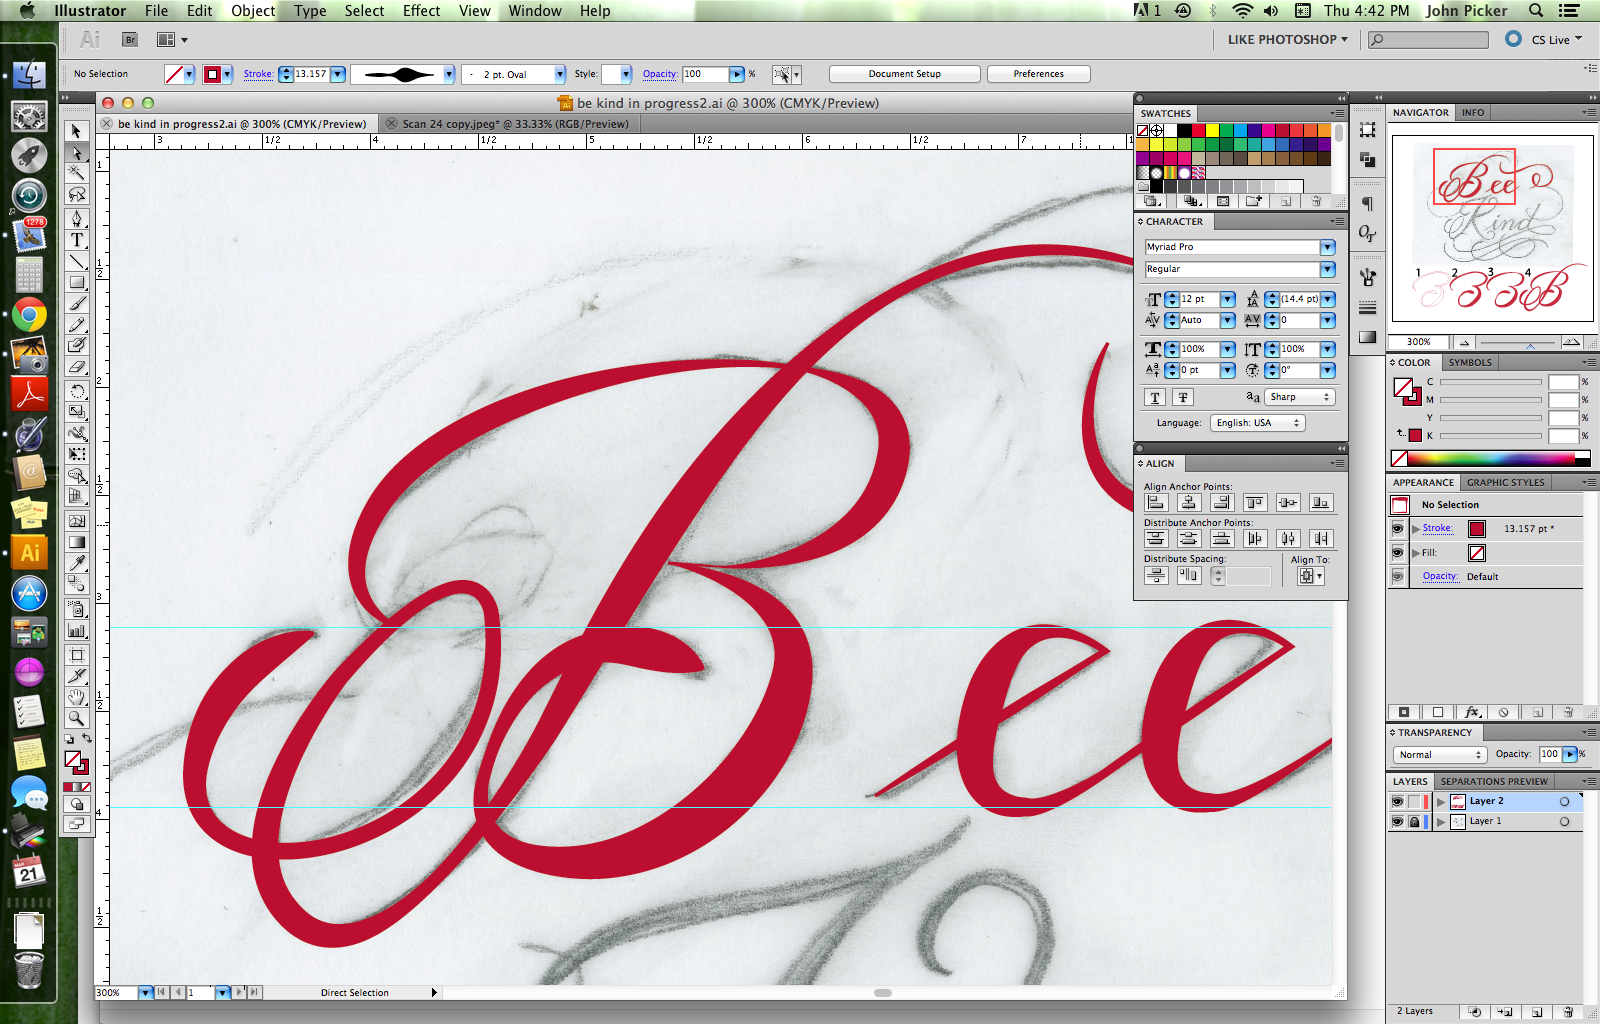Switch to the Separations Preview tab
The height and width of the screenshot is (1024, 1600).
[1493, 781]
